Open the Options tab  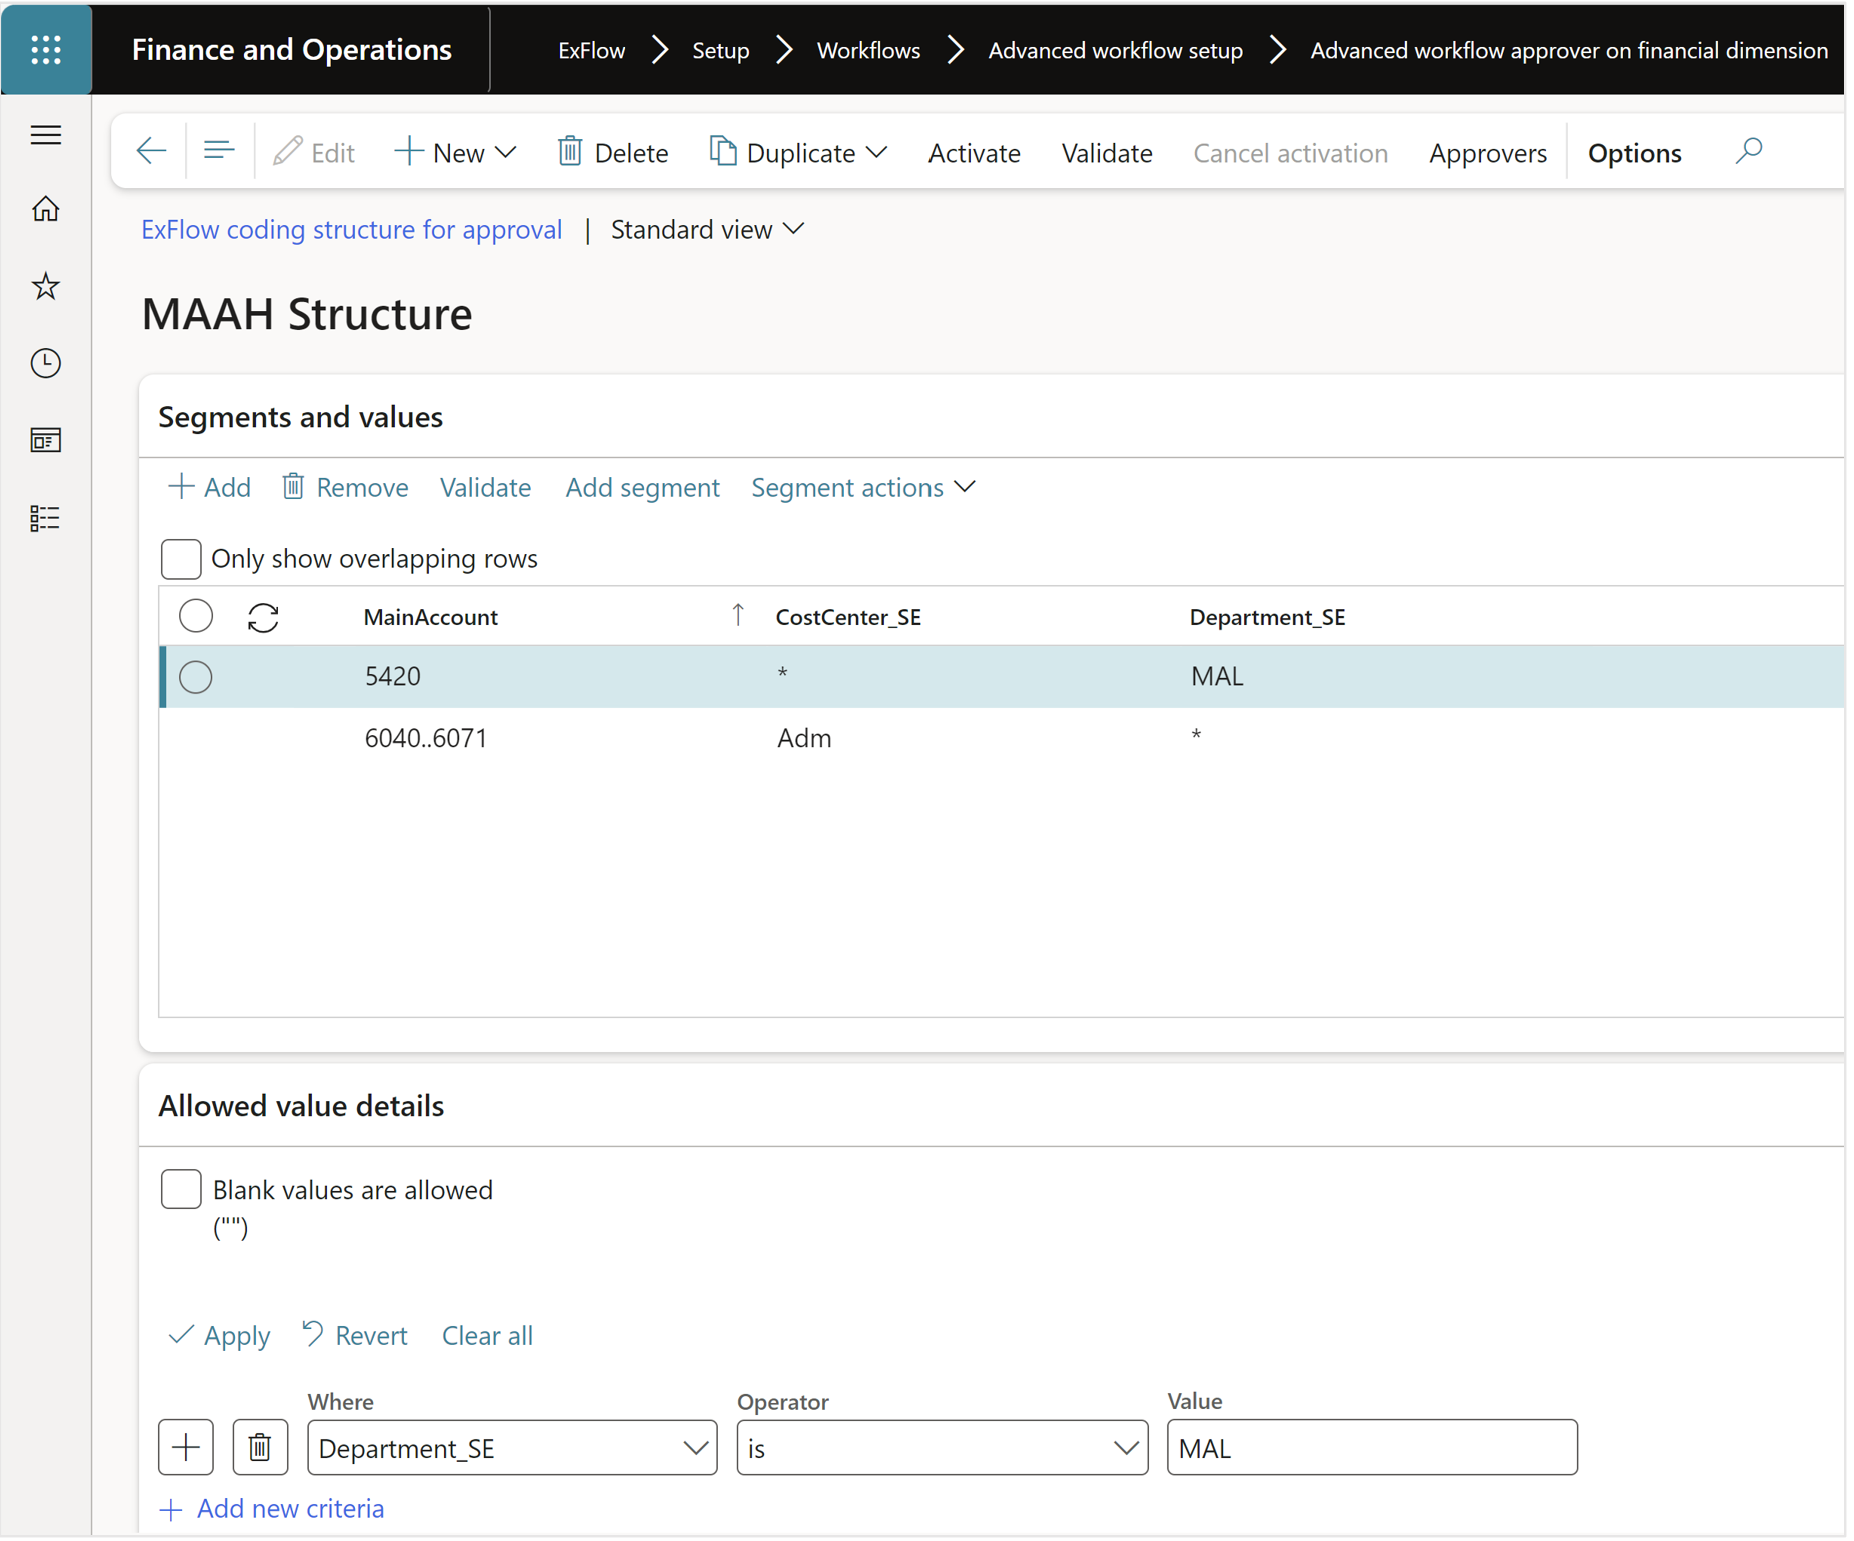1634,153
